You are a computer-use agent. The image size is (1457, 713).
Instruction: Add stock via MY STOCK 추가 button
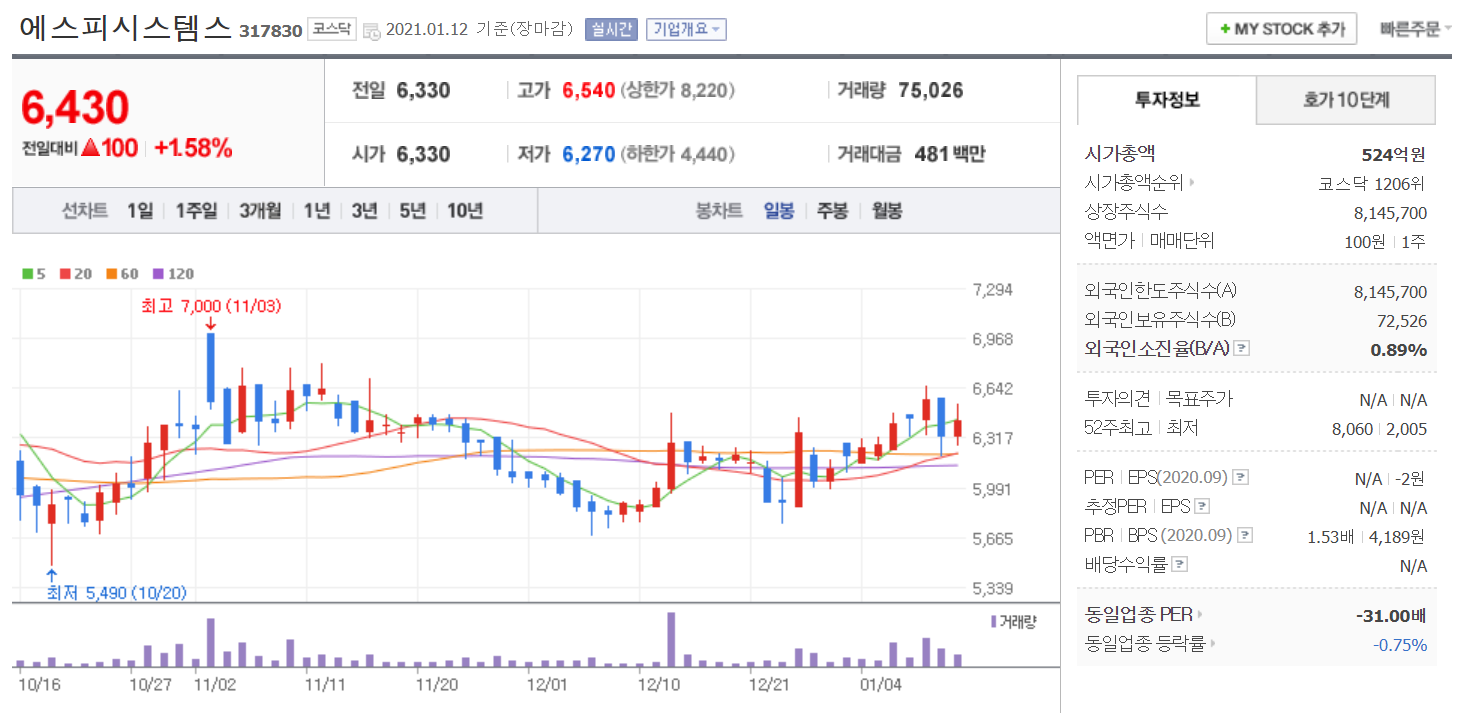tap(1281, 29)
